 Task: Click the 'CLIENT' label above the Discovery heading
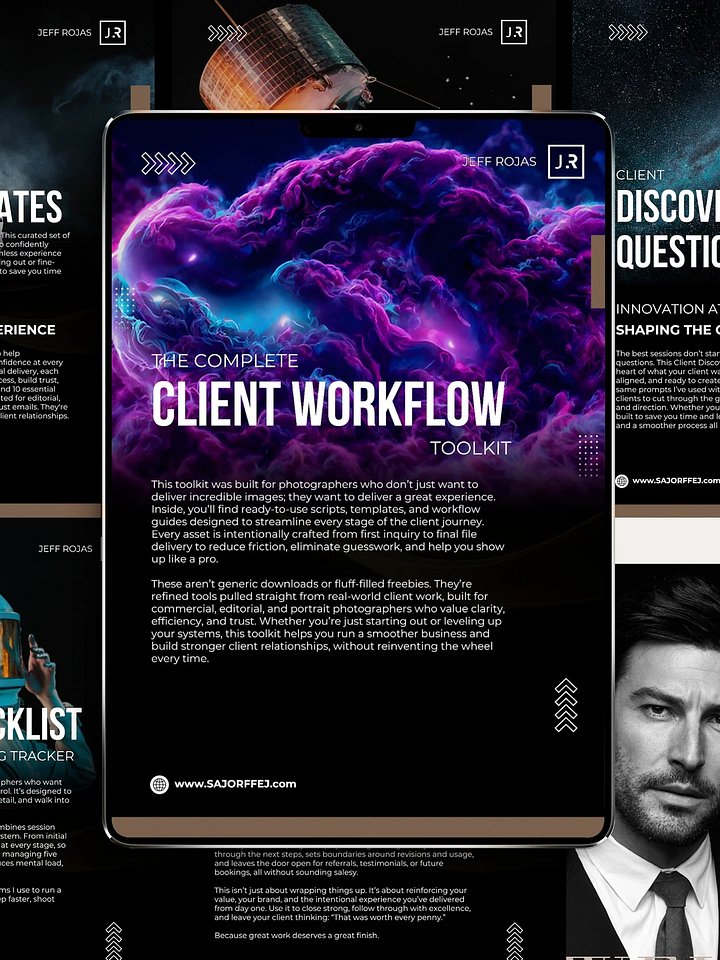(640, 175)
